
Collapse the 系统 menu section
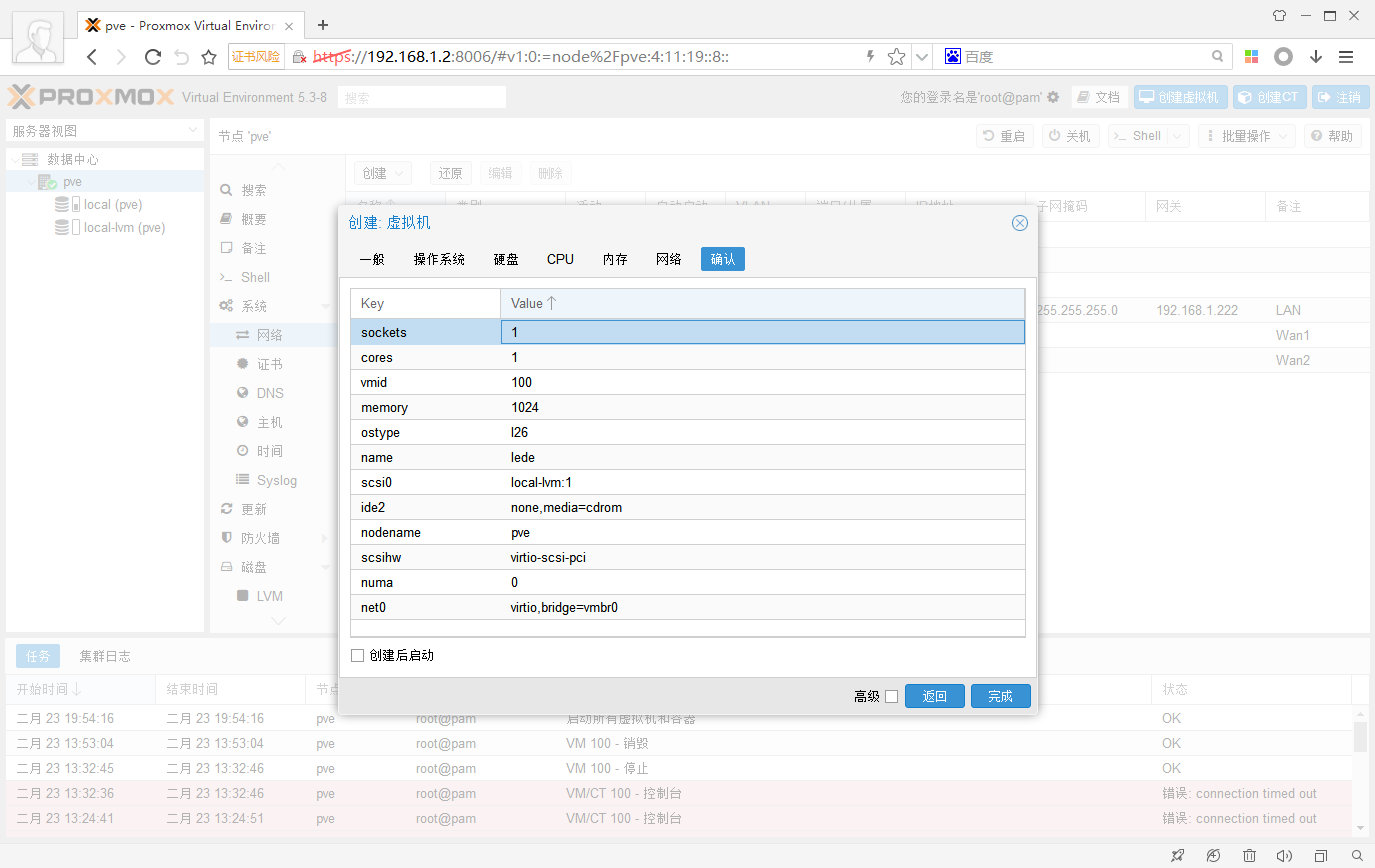tap(326, 306)
